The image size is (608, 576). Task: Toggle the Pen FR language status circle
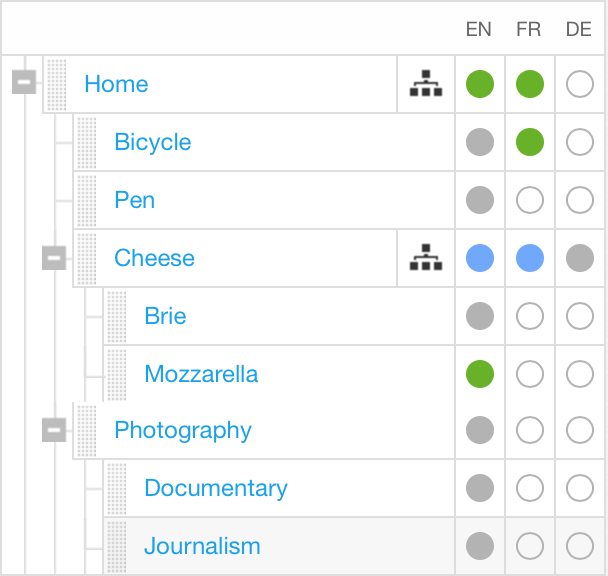(x=529, y=201)
